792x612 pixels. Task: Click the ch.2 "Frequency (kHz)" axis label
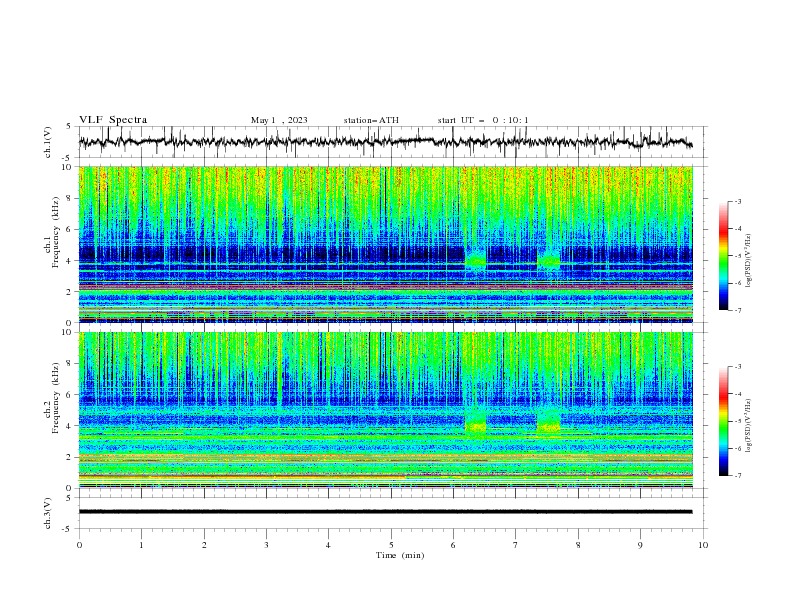point(56,397)
